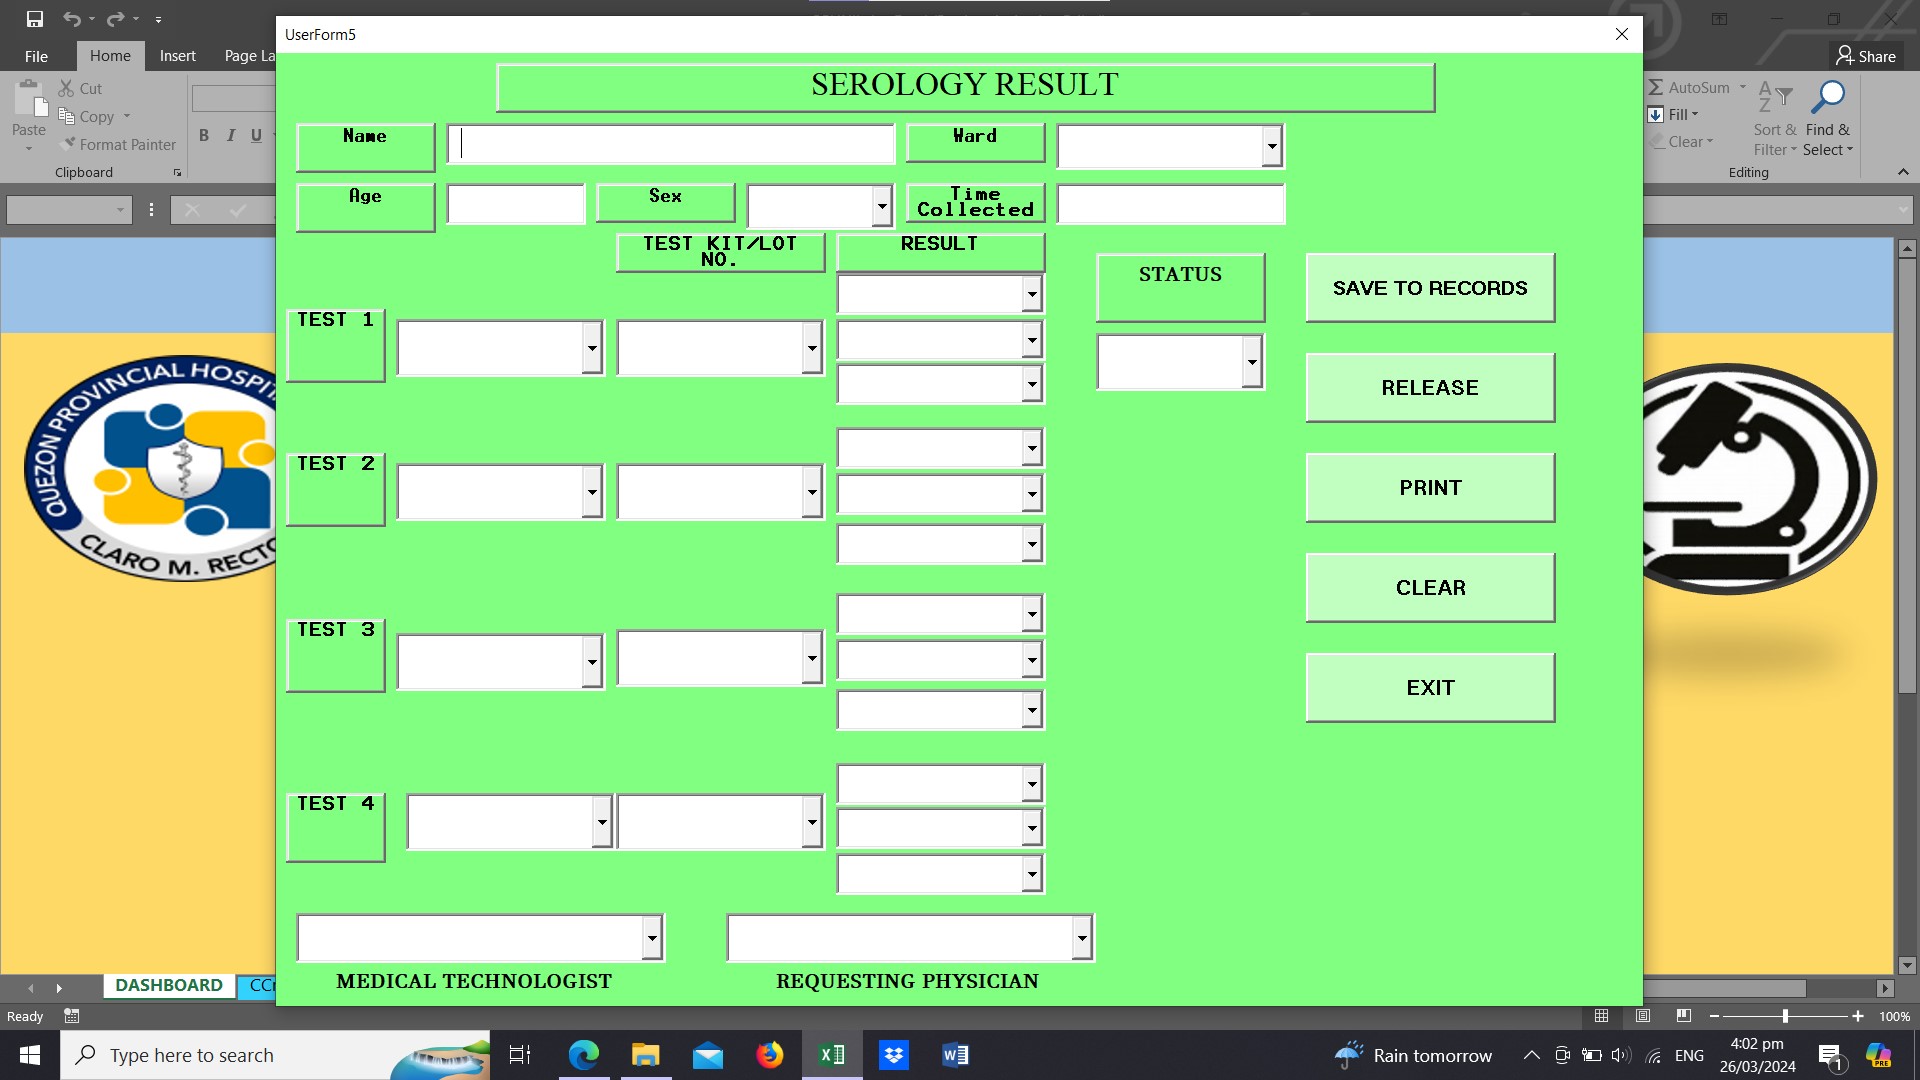Image resolution: width=1920 pixels, height=1080 pixels.
Task: Click the Save icon in quick access toolbar
Action: tap(35, 19)
